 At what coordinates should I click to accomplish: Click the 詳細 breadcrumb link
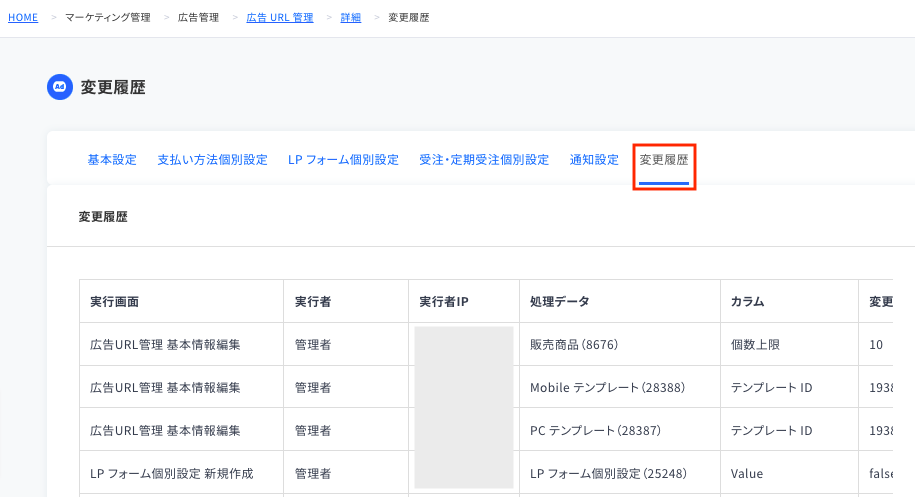click(x=351, y=18)
